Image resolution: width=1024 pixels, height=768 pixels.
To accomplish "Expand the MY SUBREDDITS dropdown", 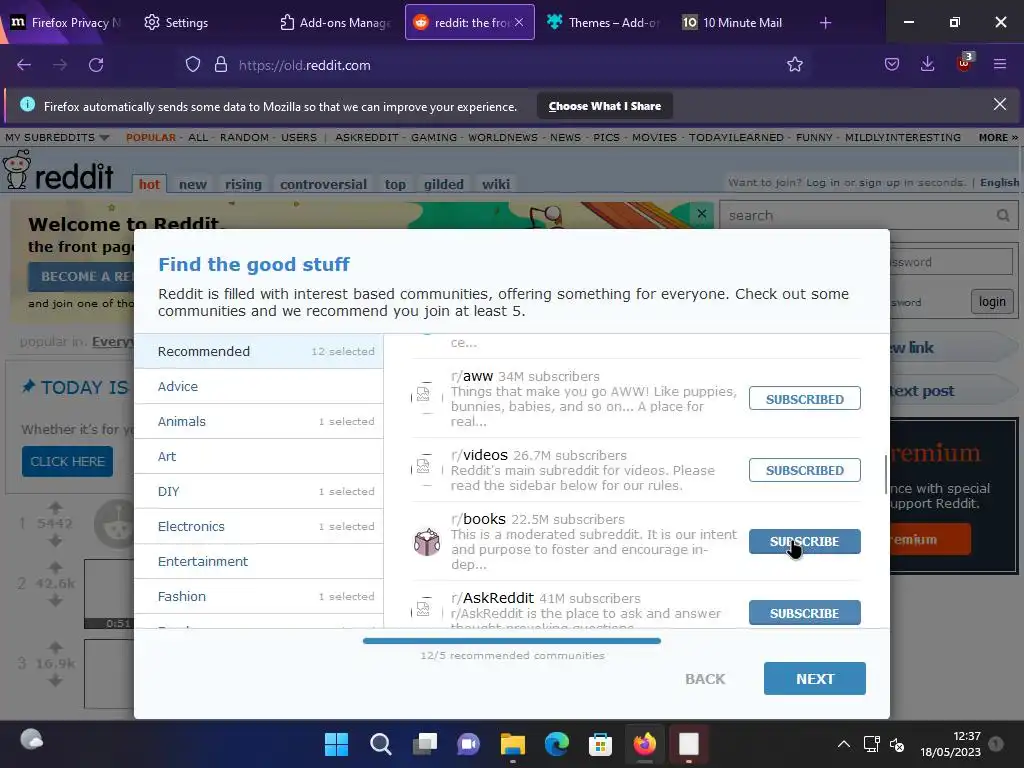I will tap(57, 137).
